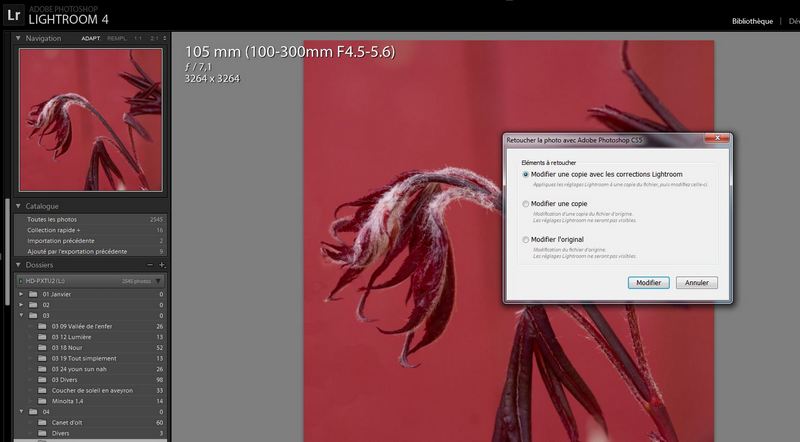Screen dimensions: 800x442
Task: Click the HD-PXTU2 volume status icon
Action: point(22,281)
